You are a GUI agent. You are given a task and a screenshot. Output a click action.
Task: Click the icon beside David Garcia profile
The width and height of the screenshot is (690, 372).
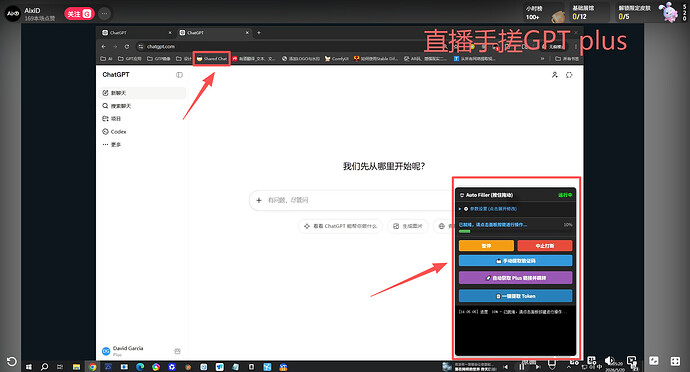pos(177,351)
